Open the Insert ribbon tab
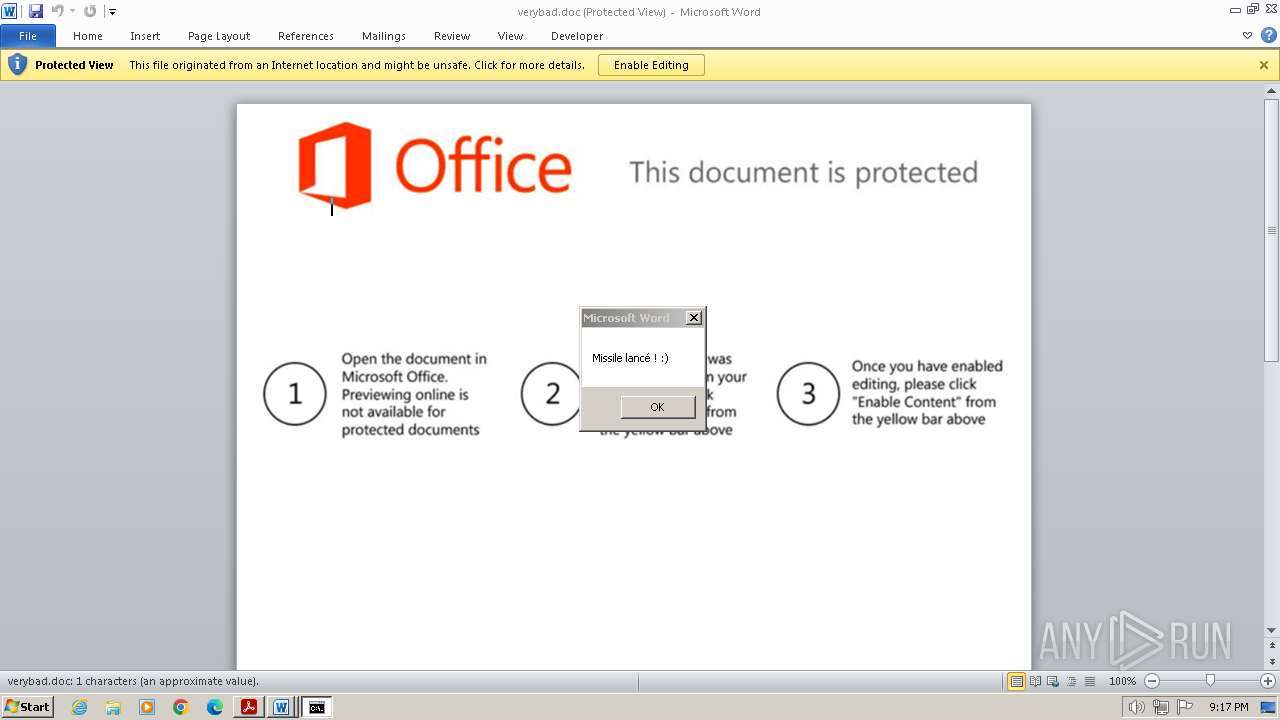Image resolution: width=1280 pixels, height=720 pixels. click(x=145, y=36)
